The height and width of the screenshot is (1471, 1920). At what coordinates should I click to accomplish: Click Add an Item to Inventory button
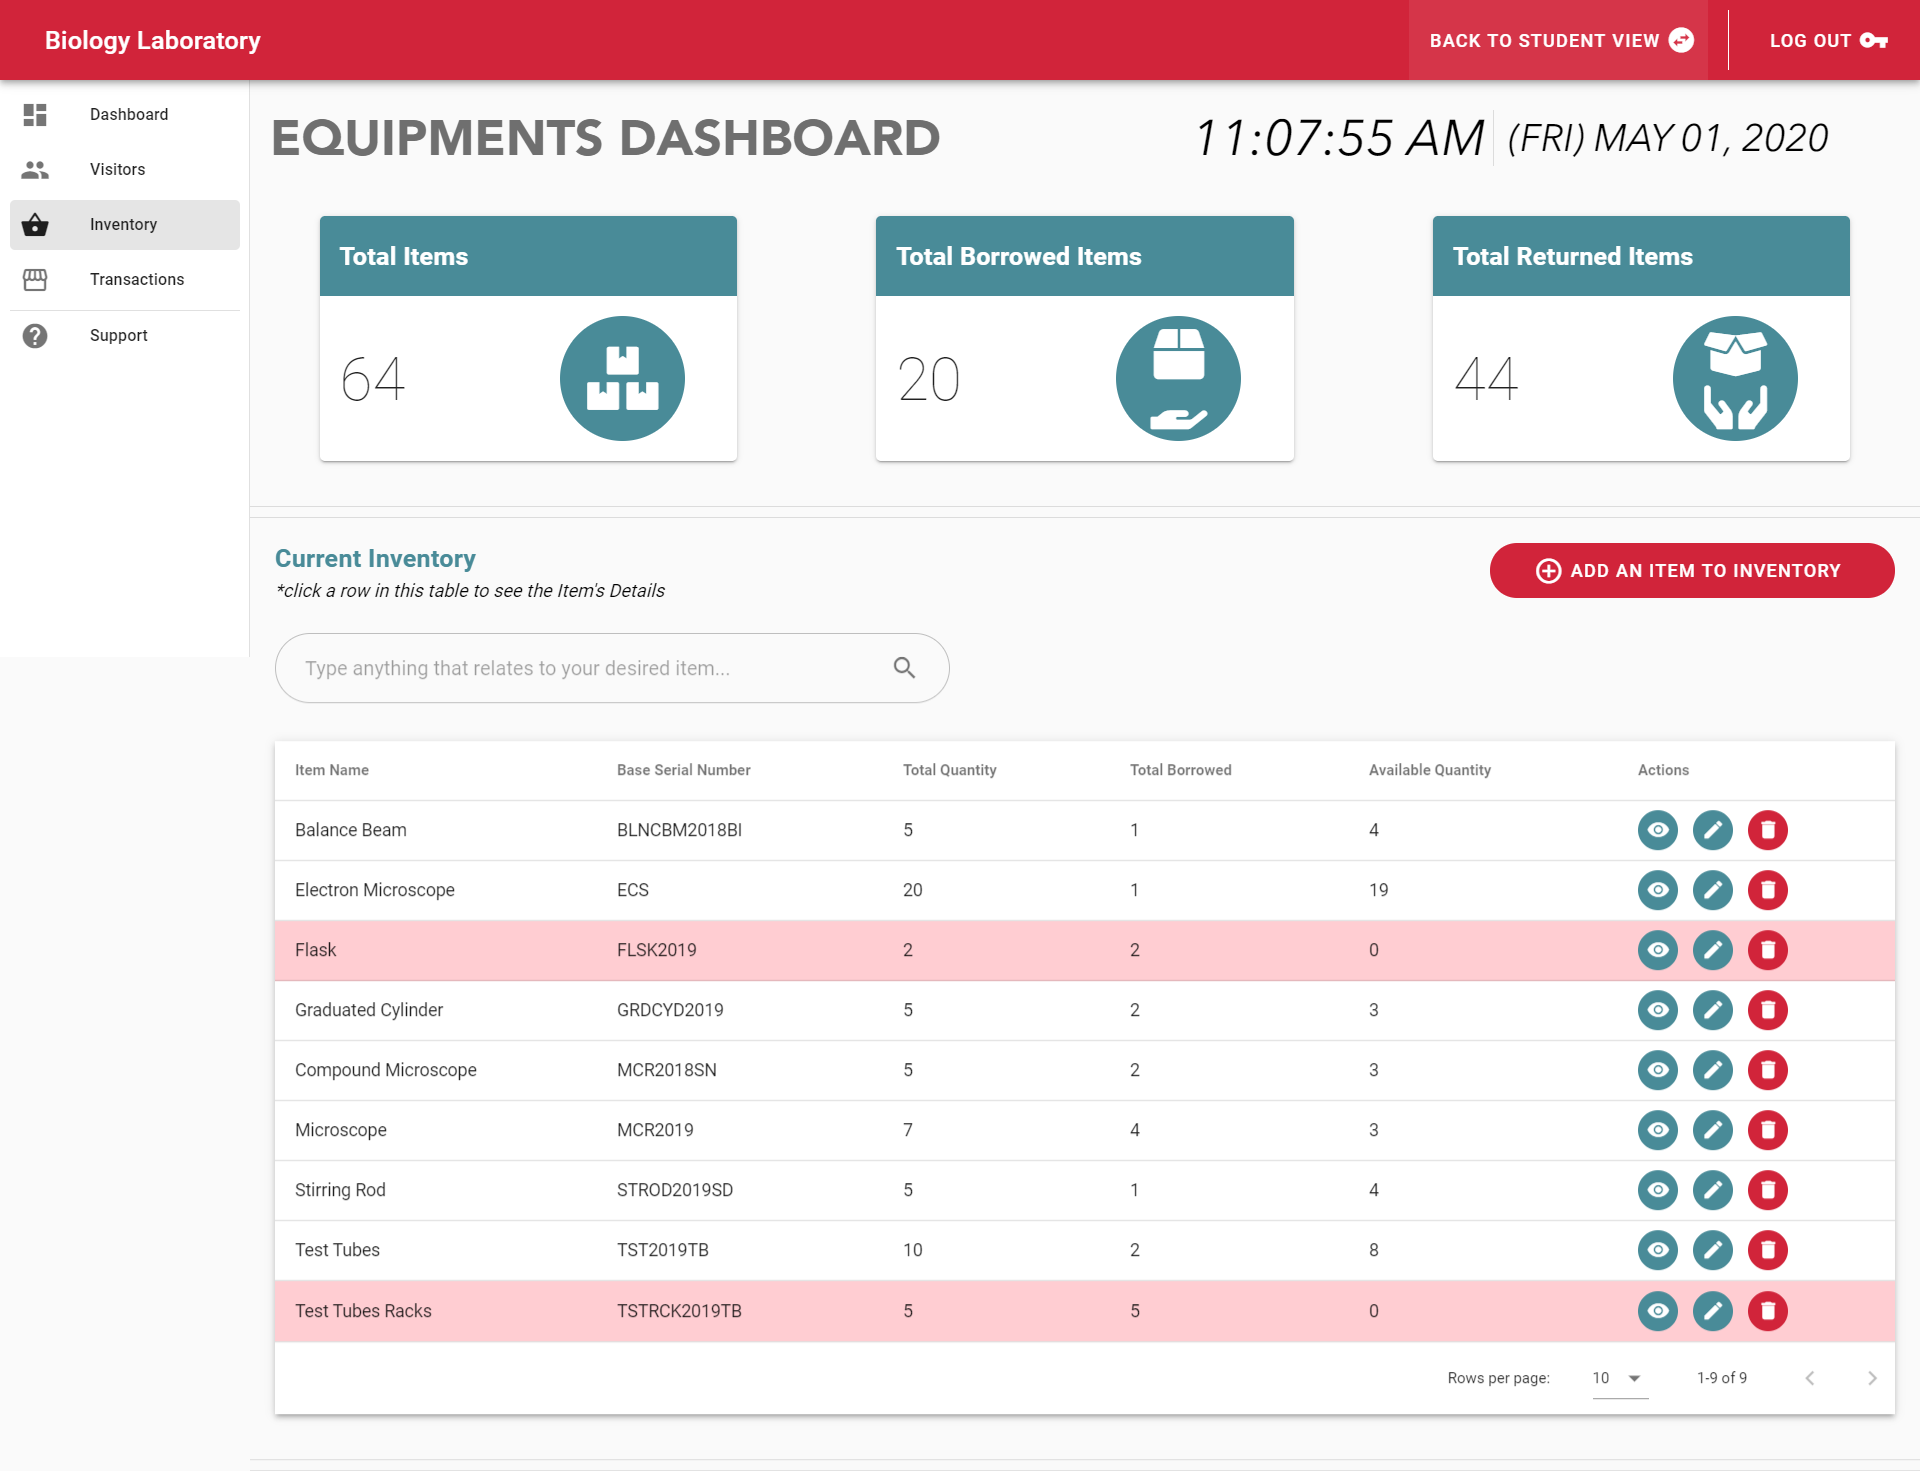pyautogui.click(x=1691, y=571)
